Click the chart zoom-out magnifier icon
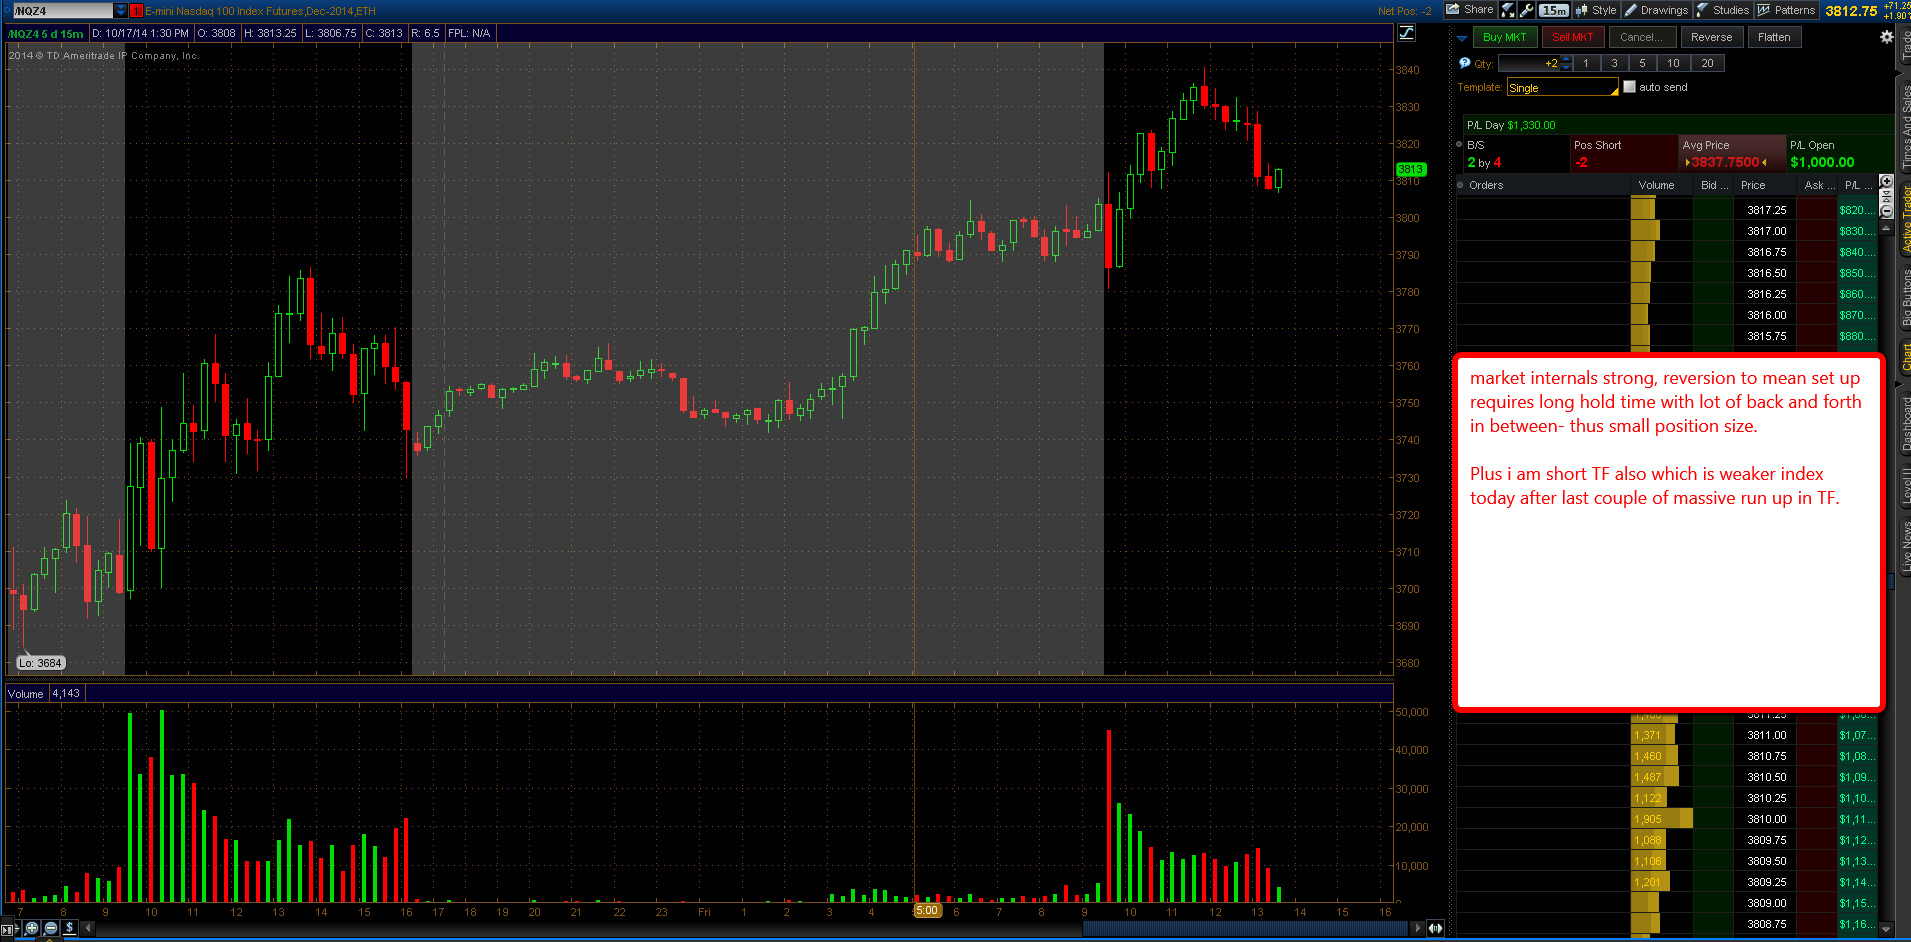 51,928
